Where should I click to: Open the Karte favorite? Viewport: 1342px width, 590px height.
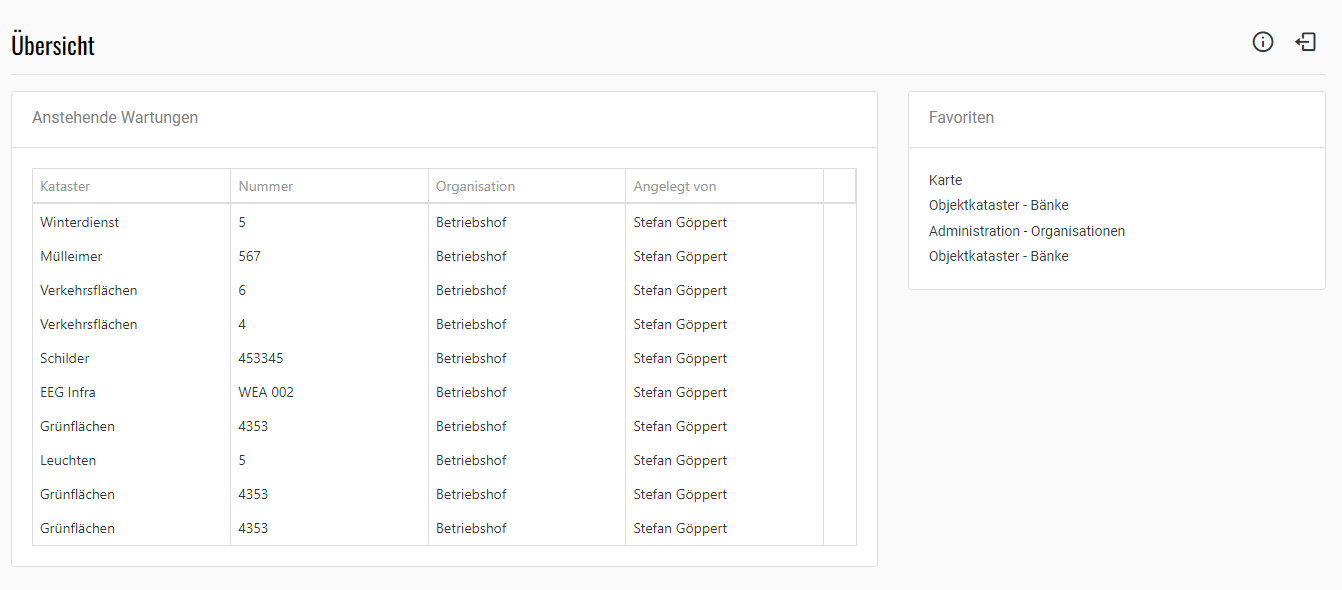(945, 180)
